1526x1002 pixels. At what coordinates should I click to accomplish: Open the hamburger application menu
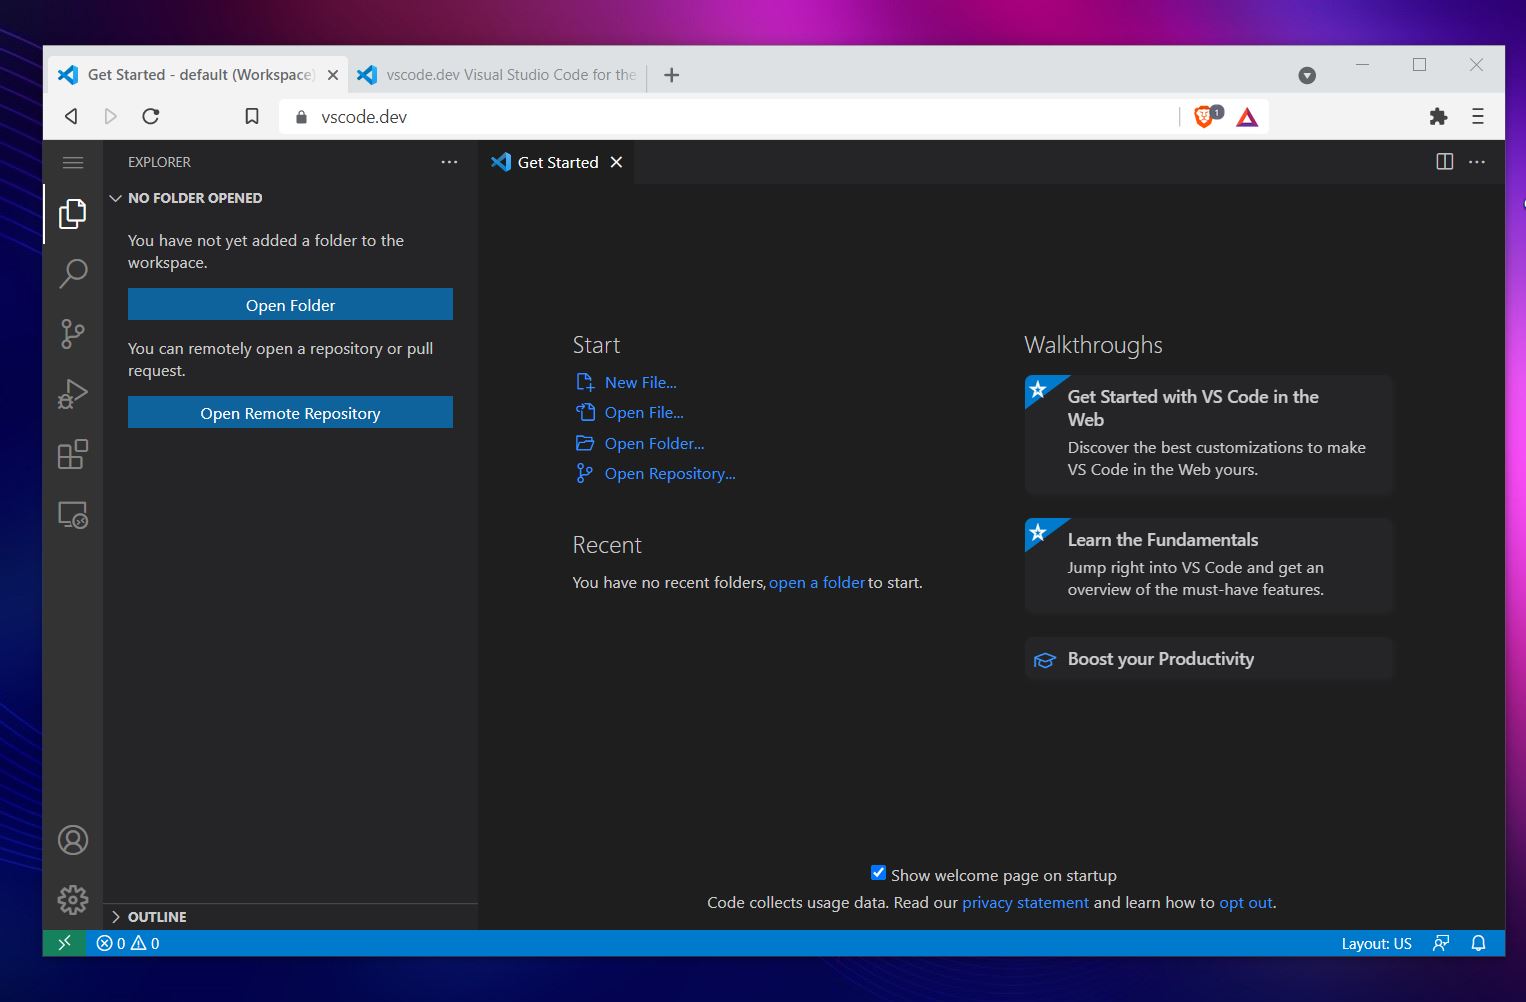coord(73,162)
